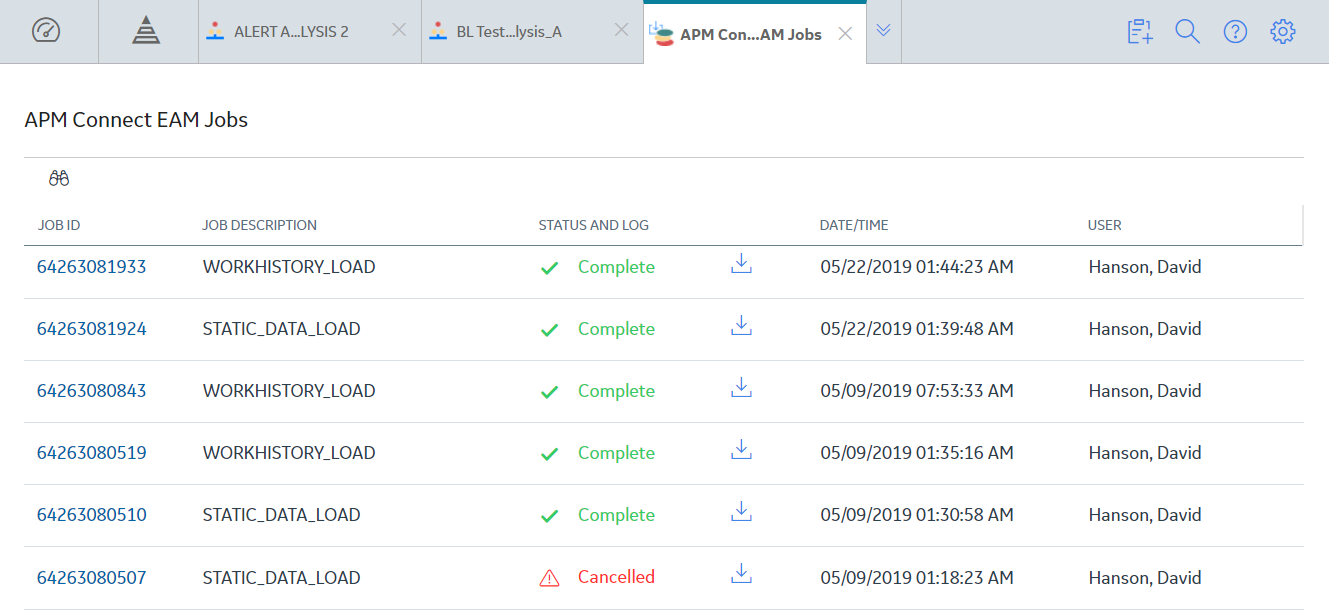Open job ID 64263080519 link
The image size is (1329, 612).
coord(92,453)
